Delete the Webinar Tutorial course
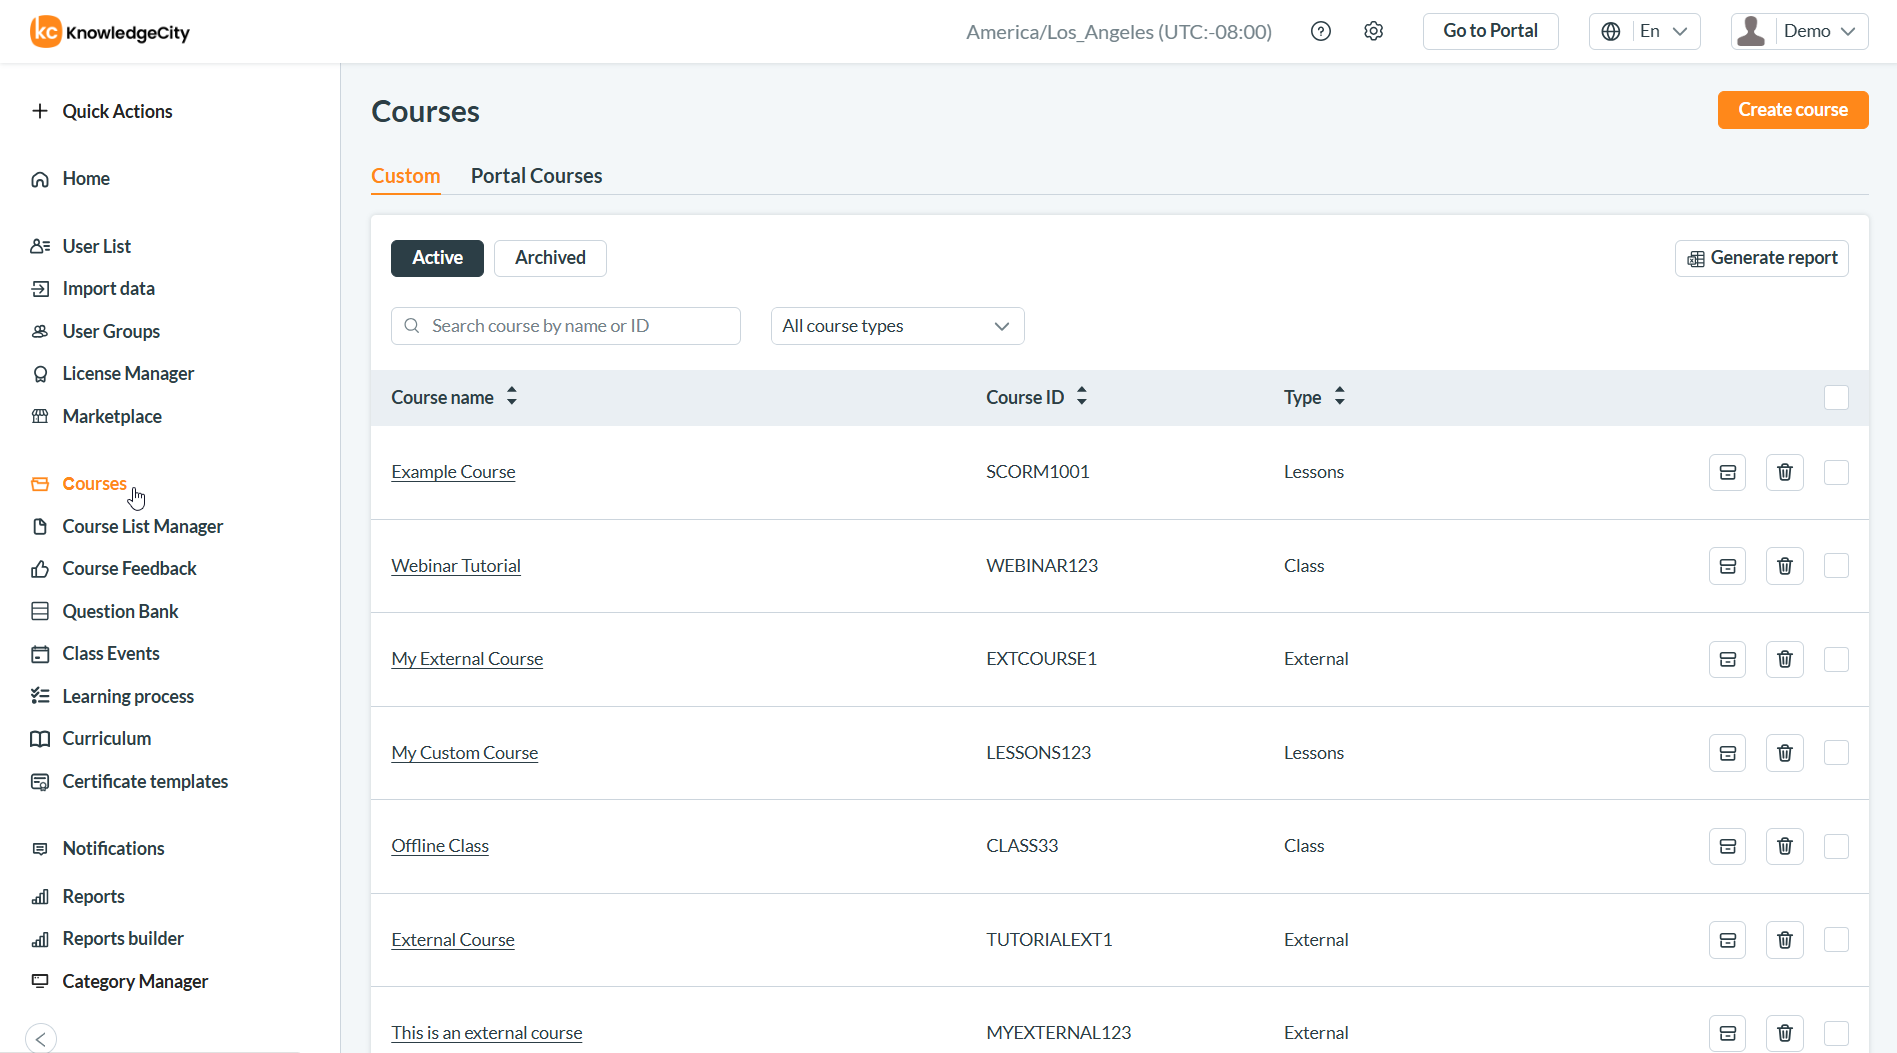Image resolution: width=1897 pixels, height=1053 pixels. (1784, 566)
